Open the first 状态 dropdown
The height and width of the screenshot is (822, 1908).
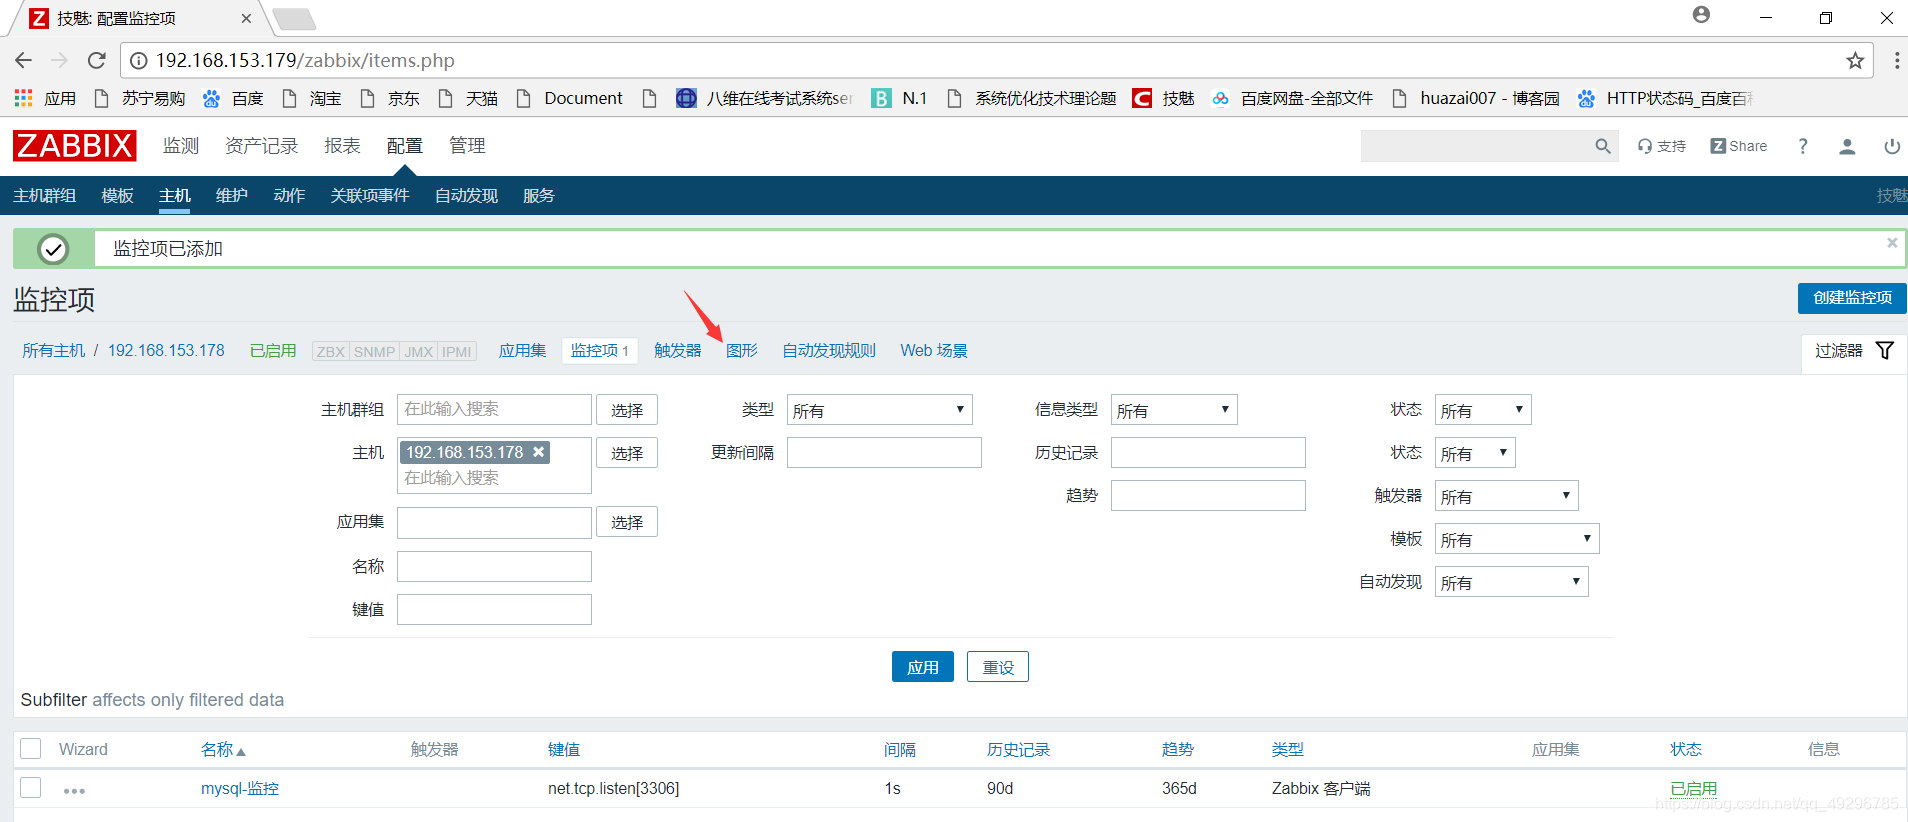tap(1483, 410)
